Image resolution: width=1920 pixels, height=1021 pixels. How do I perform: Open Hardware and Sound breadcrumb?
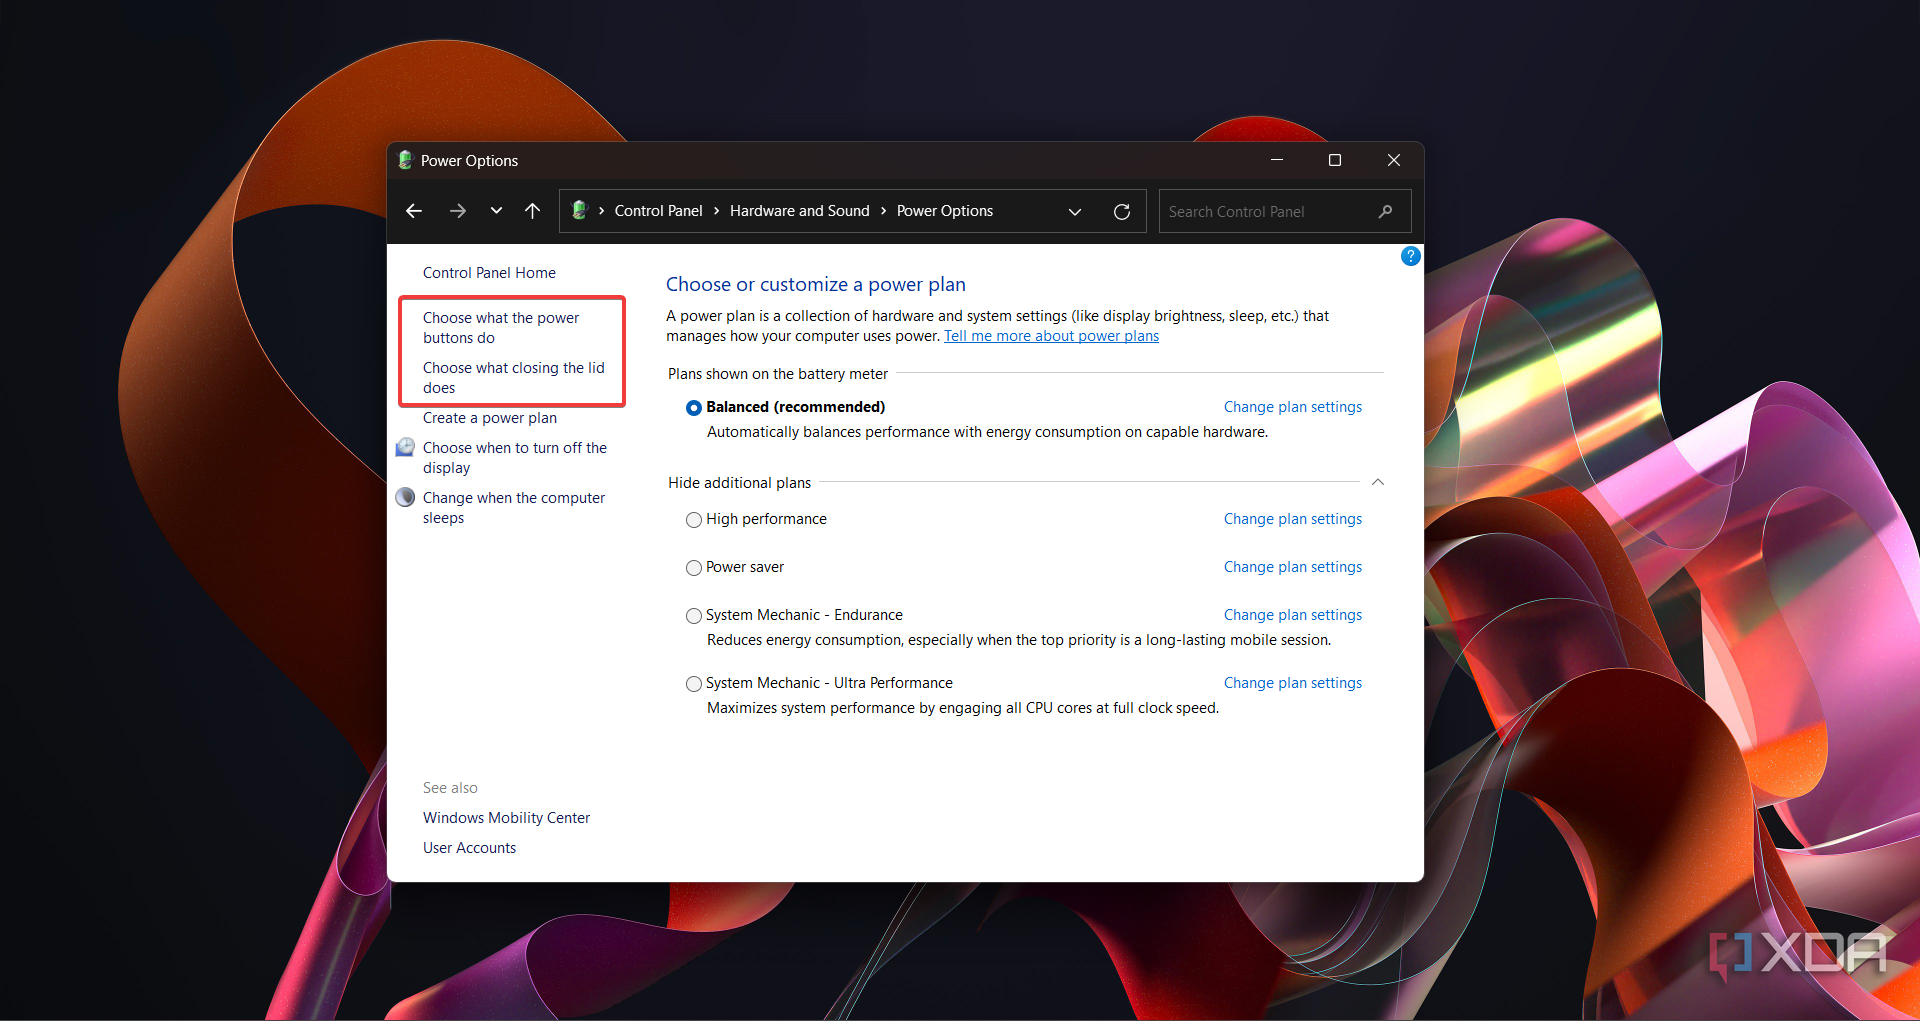(799, 211)
